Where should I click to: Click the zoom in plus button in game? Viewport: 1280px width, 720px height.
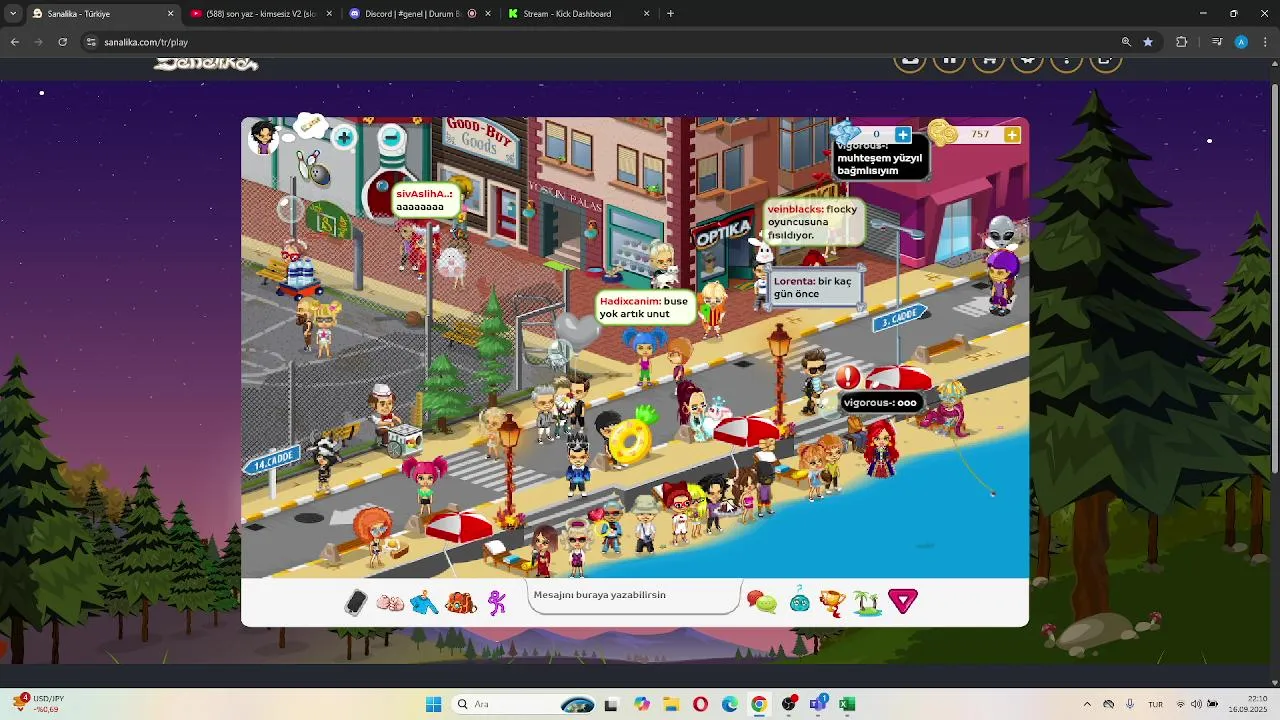point(343,137)
